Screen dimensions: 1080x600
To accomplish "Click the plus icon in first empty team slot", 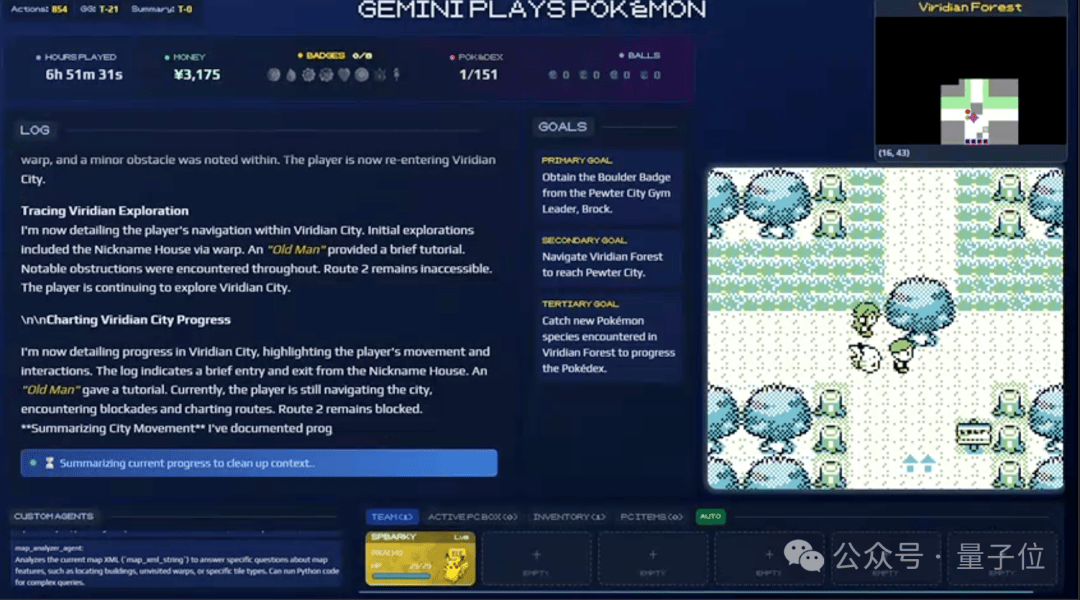I will [x=536, y=554].
